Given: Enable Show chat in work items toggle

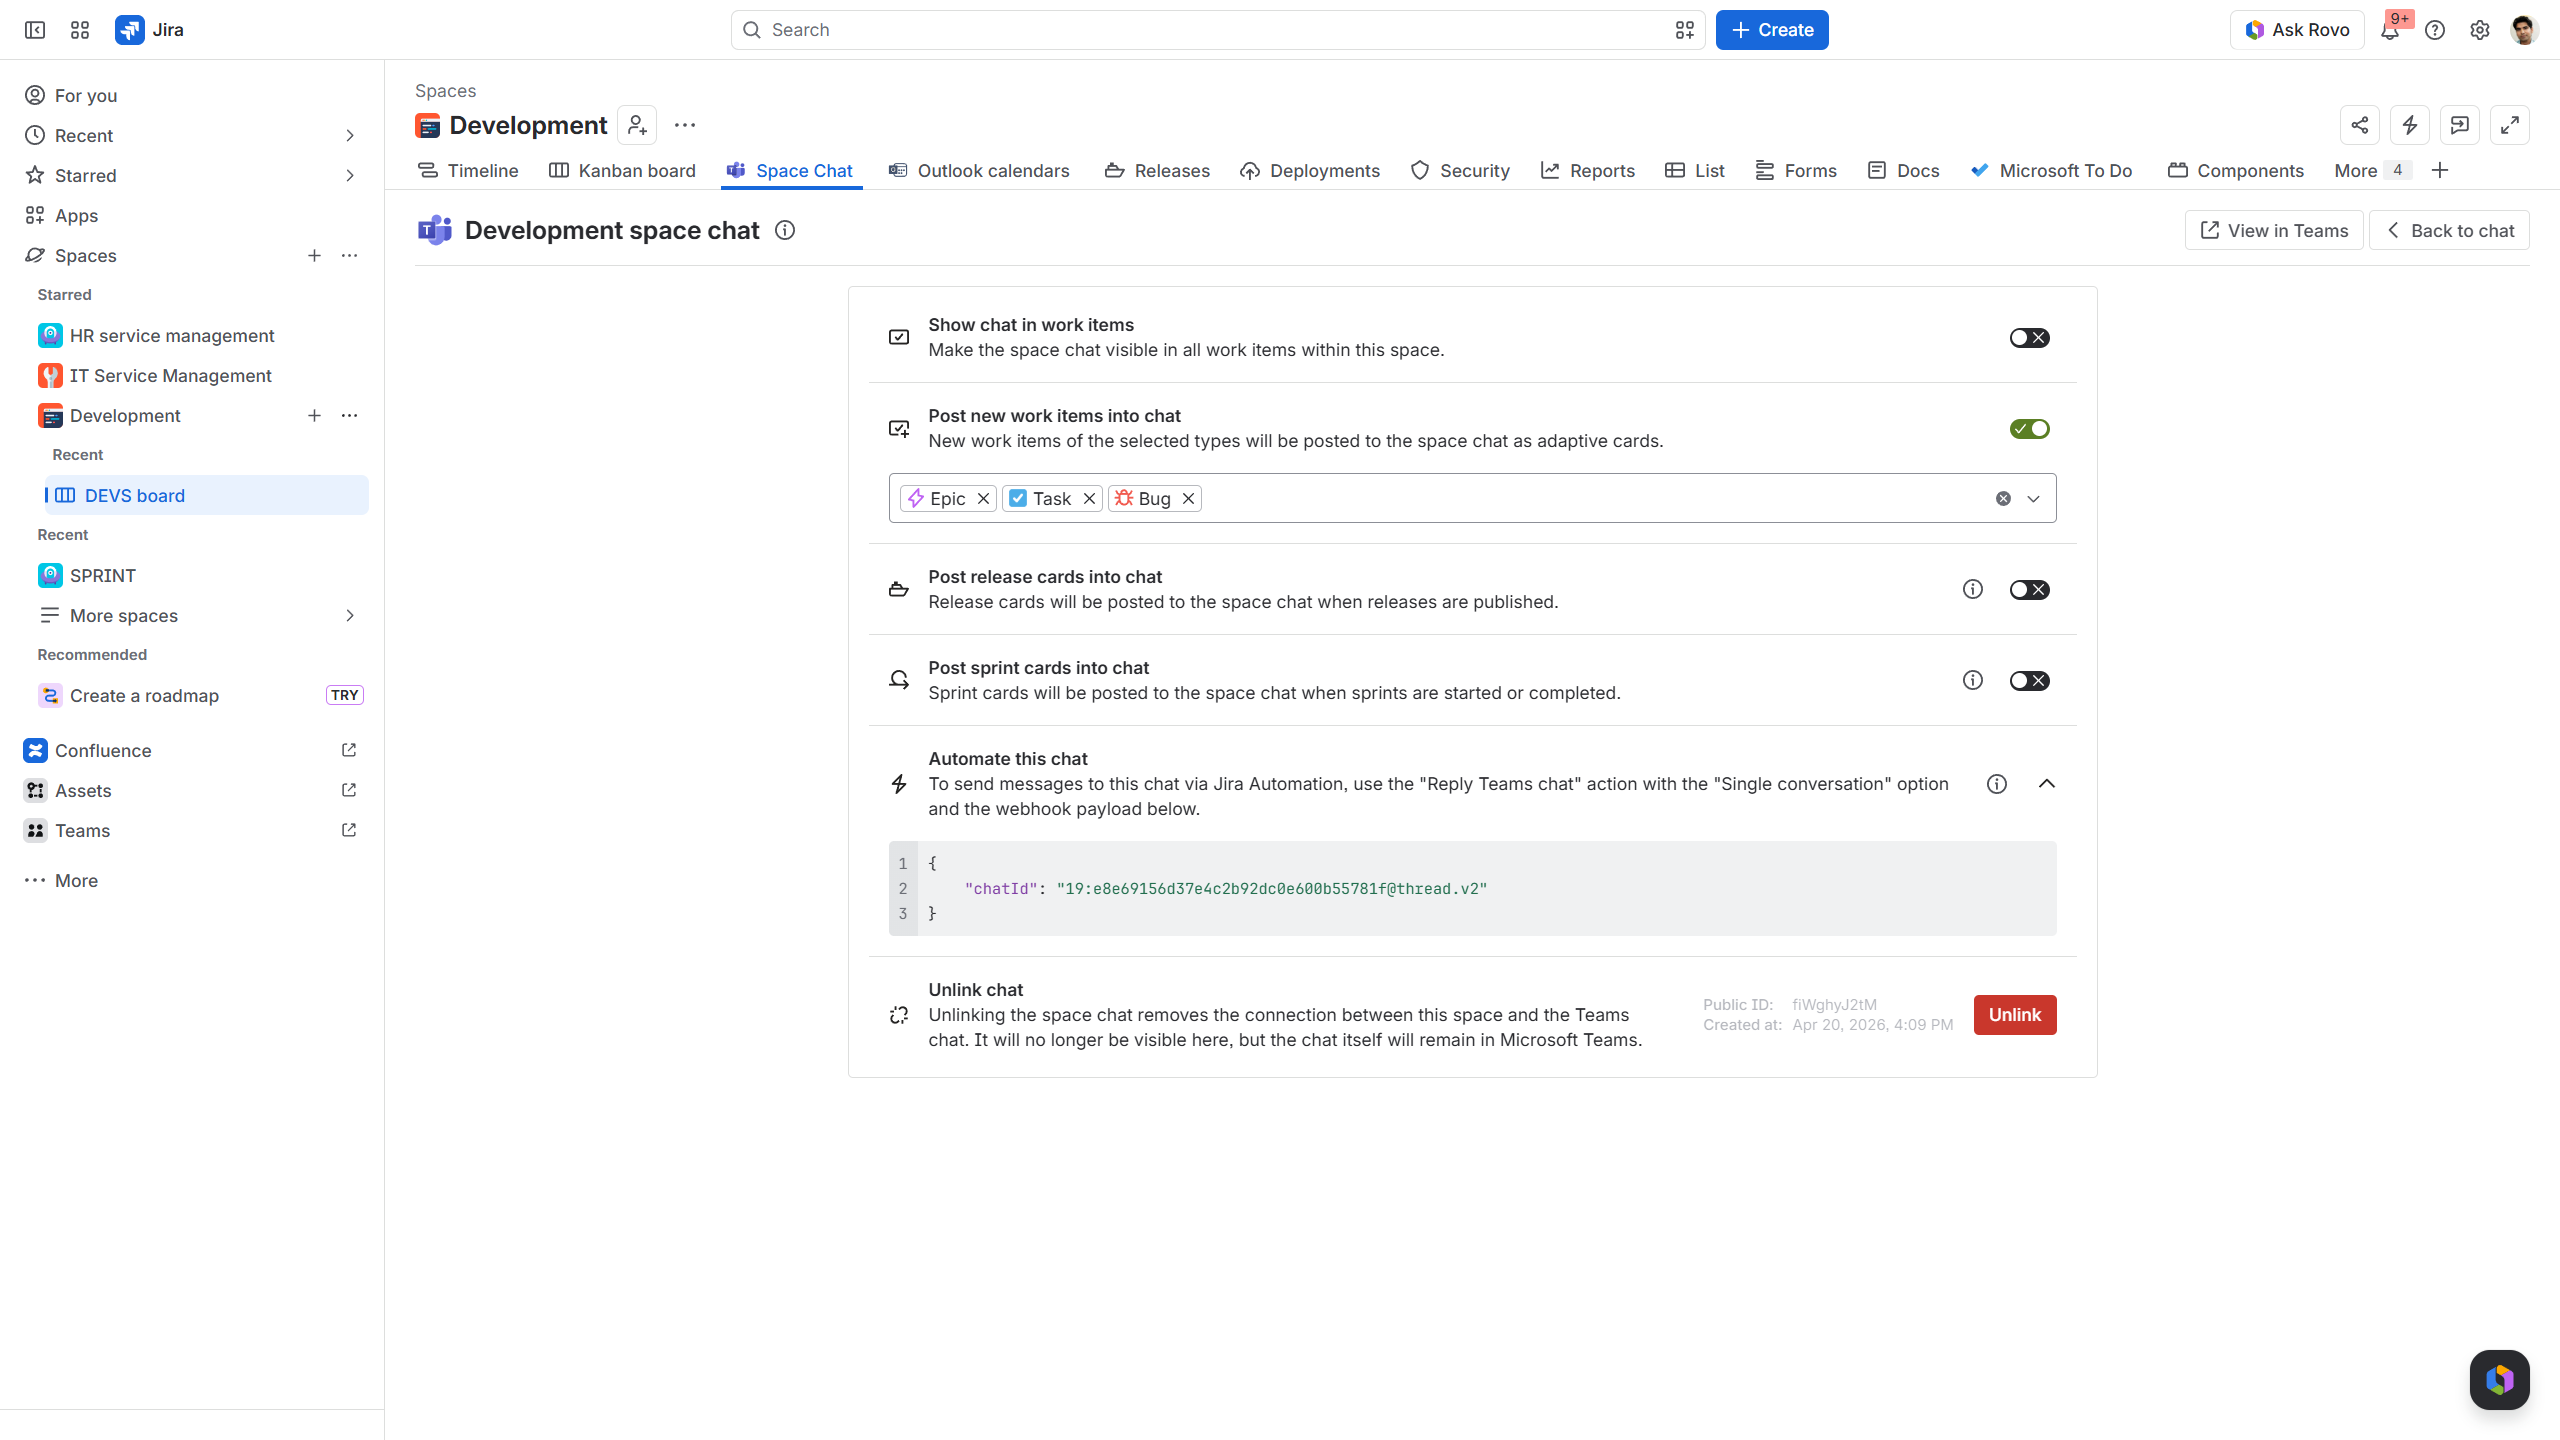Looking at the screenshot, I should (2029, 338).
